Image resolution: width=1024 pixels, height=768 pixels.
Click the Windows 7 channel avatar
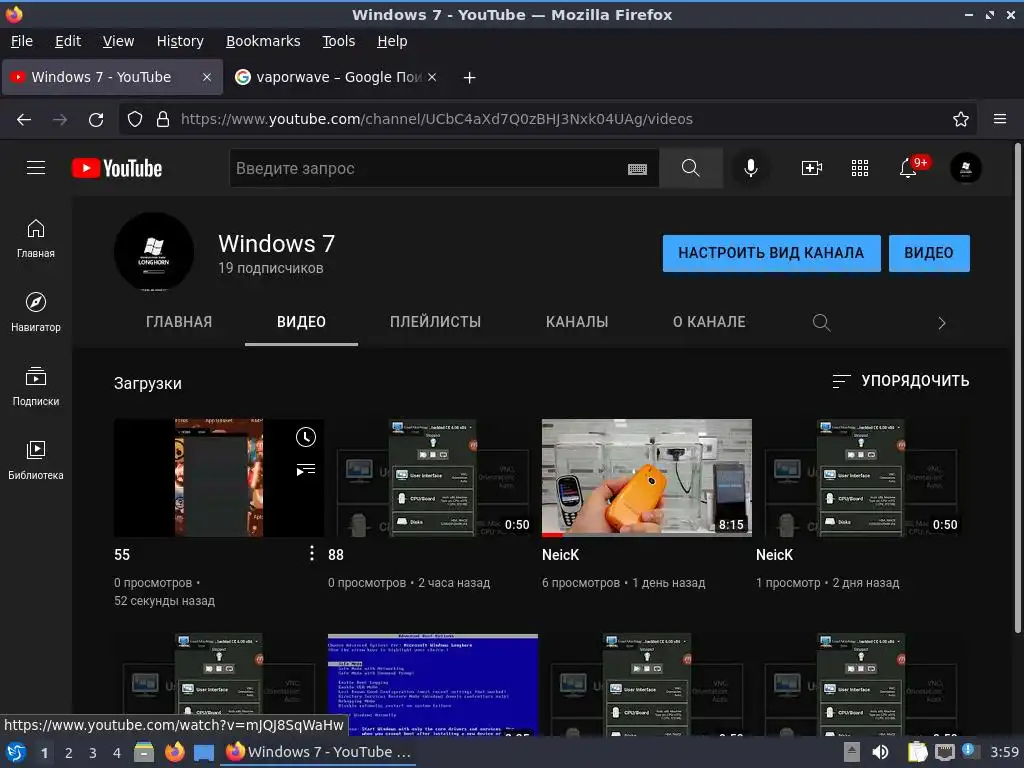click(x=154, y=251)
